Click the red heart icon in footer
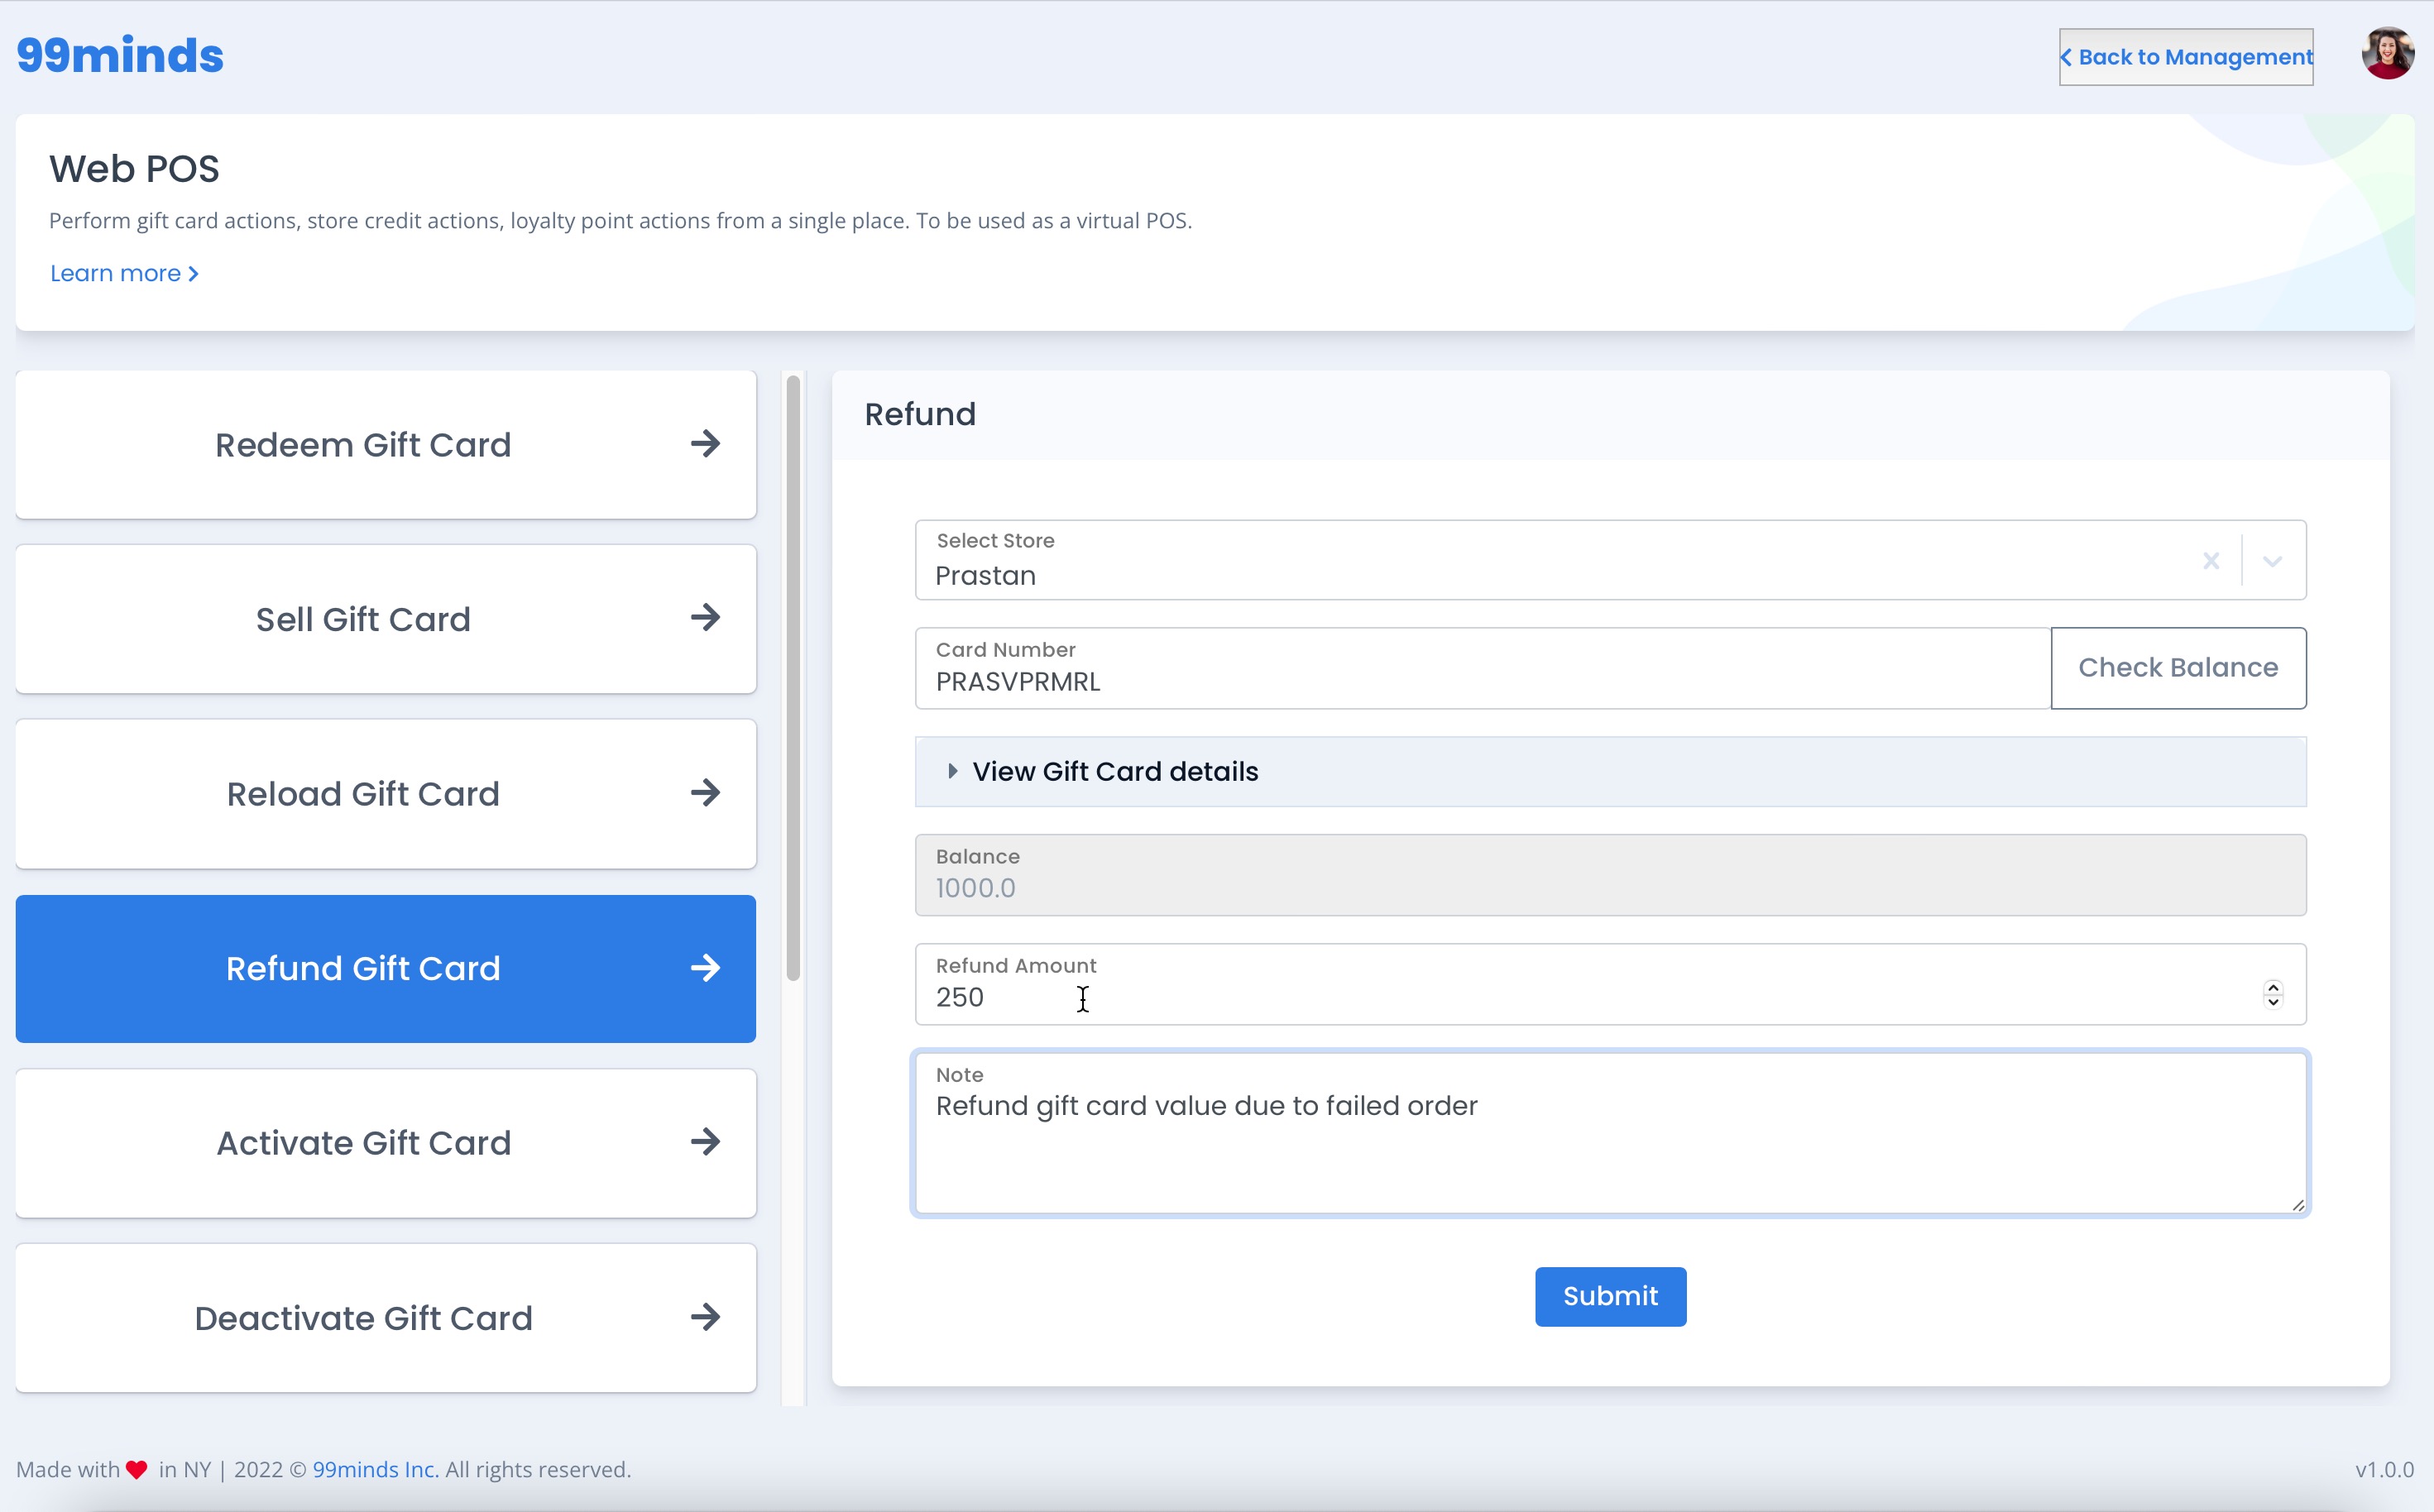 coord(137,1469)
